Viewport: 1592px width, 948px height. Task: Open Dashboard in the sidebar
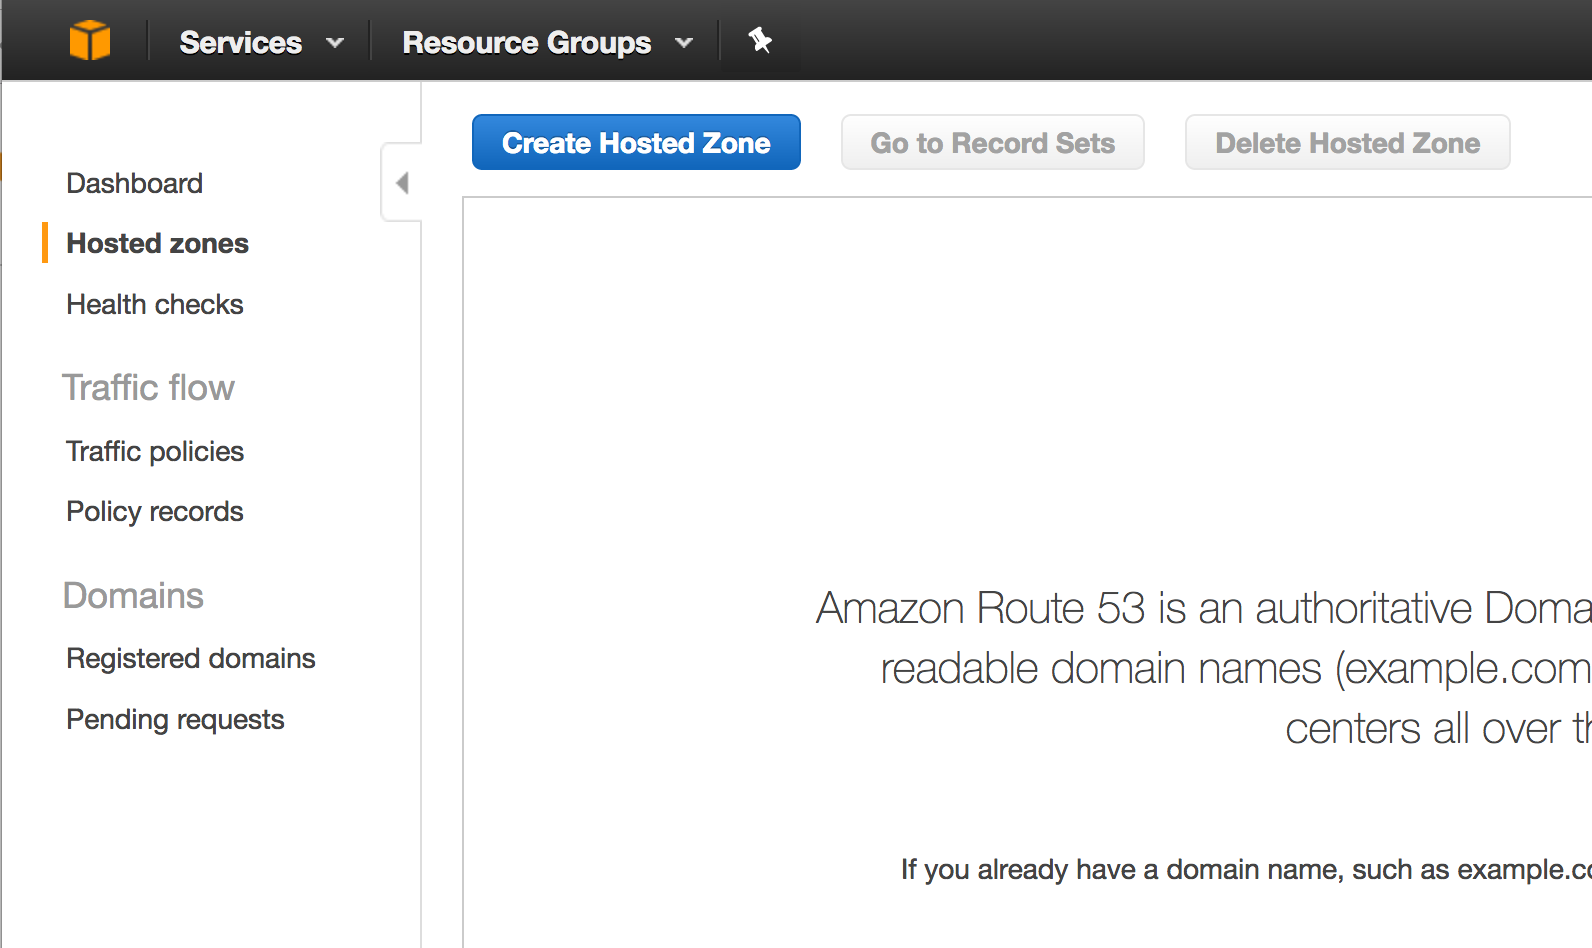pos(135,183)
